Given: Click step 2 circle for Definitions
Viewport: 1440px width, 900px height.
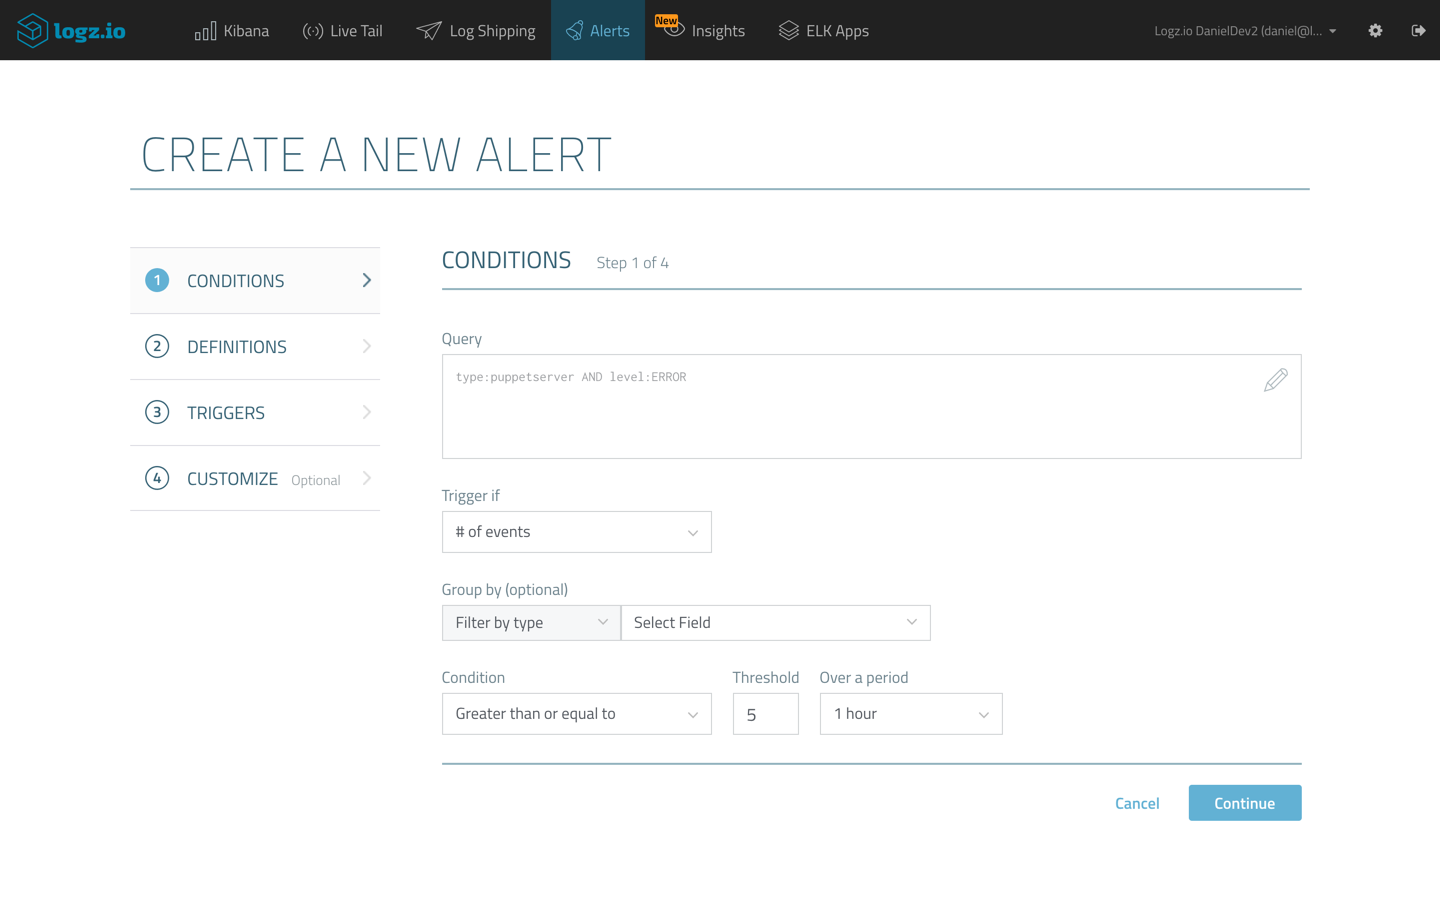Looking at the screenshot, I should (157, 346).
